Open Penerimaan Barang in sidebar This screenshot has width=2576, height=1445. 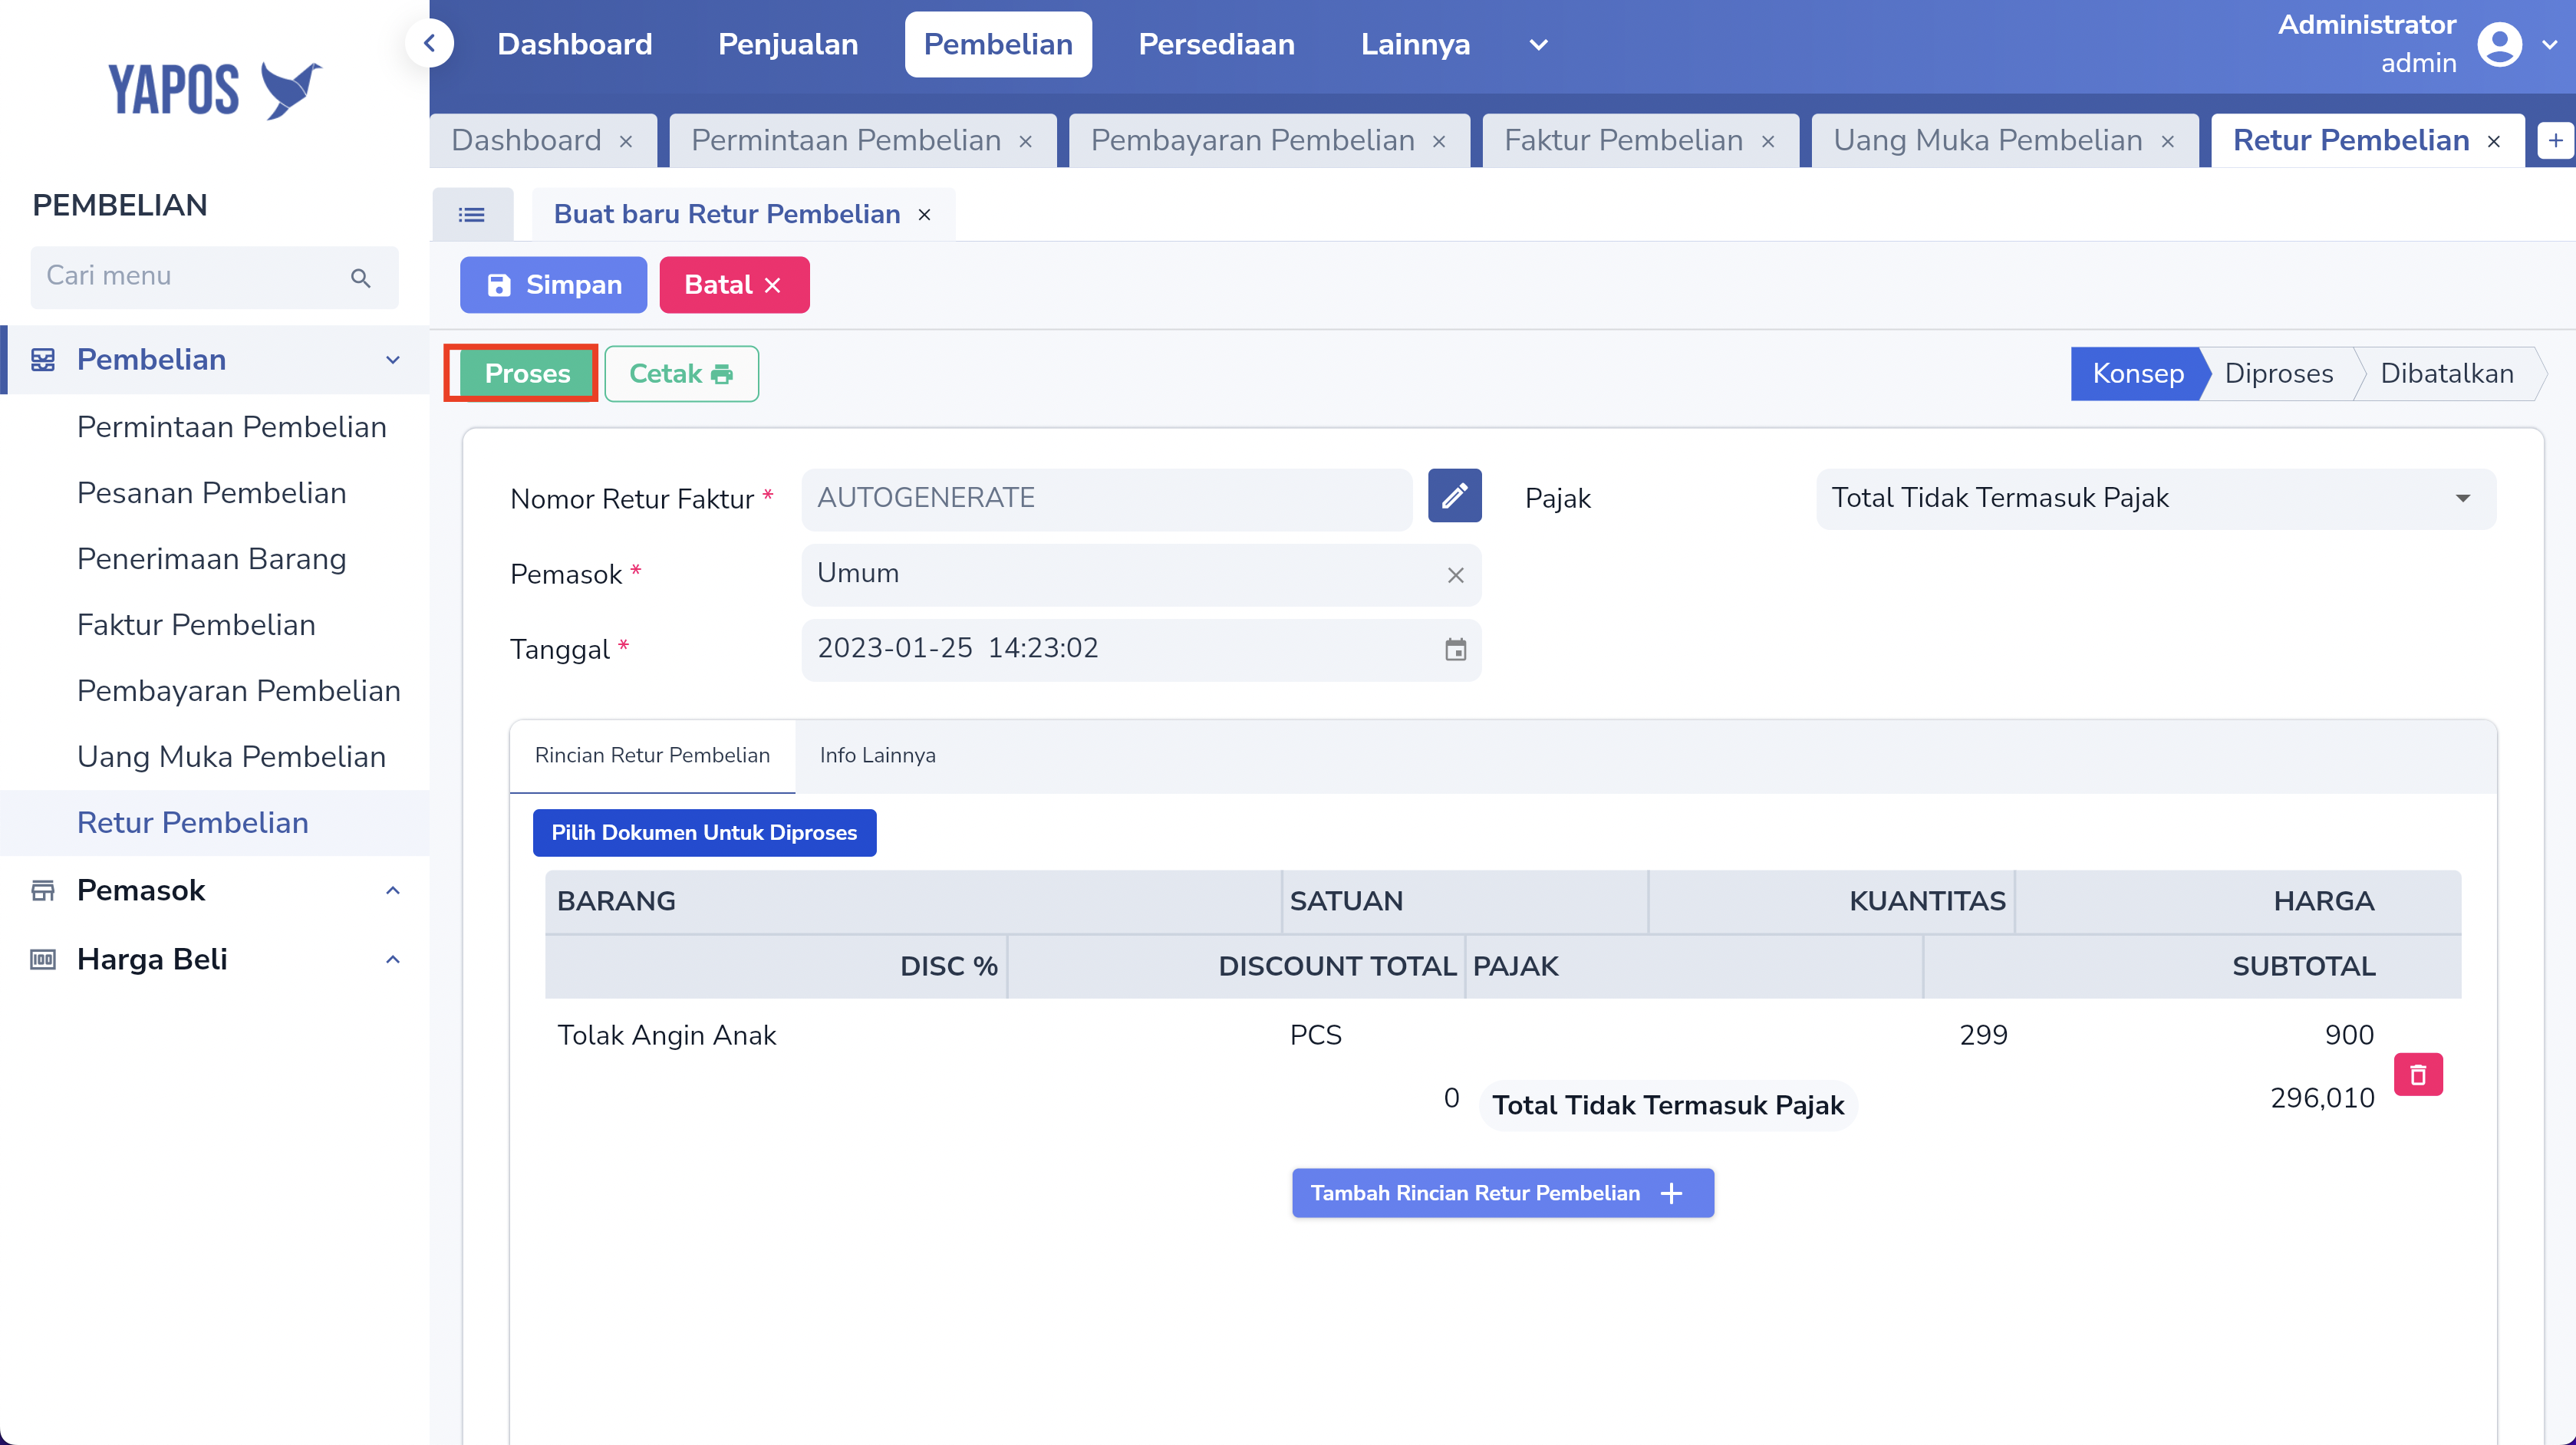(x=211, y=559)
